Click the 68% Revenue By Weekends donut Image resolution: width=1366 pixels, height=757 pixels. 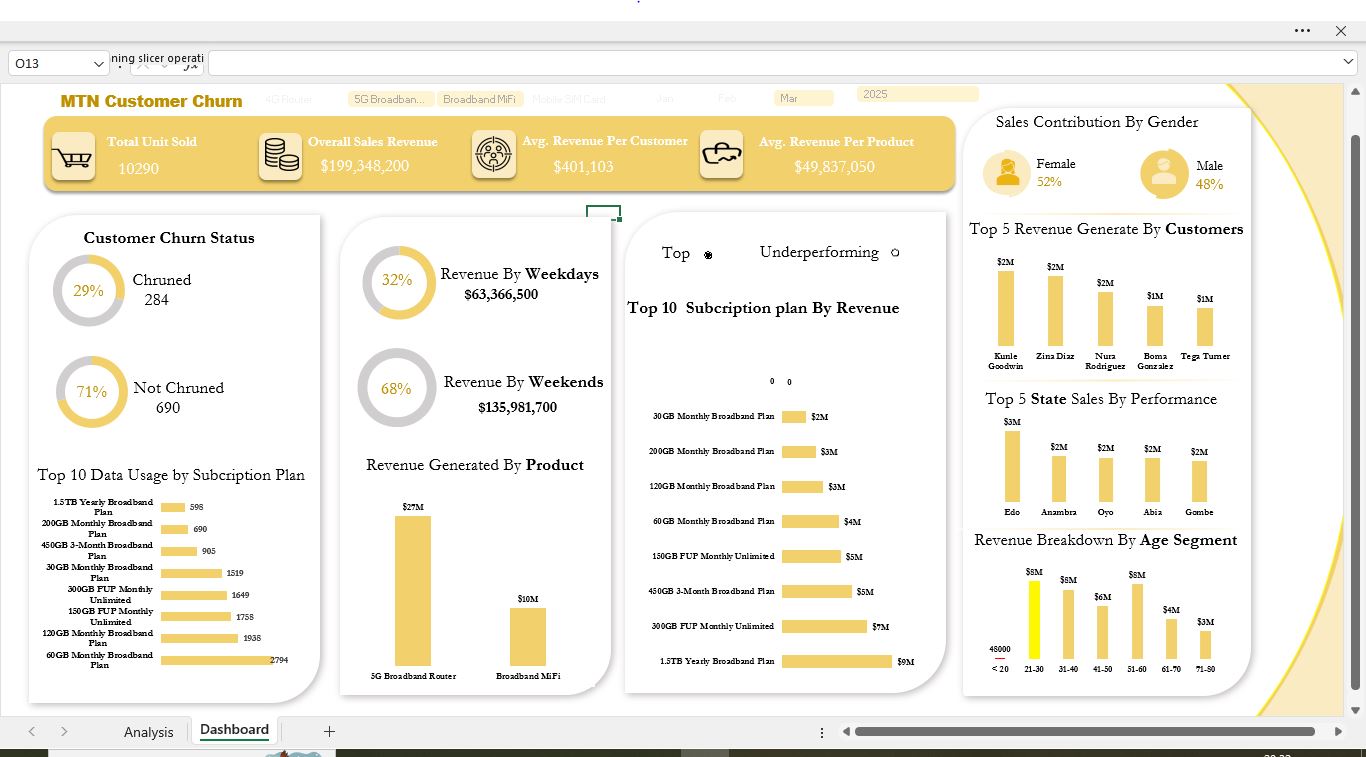point(397,388)
